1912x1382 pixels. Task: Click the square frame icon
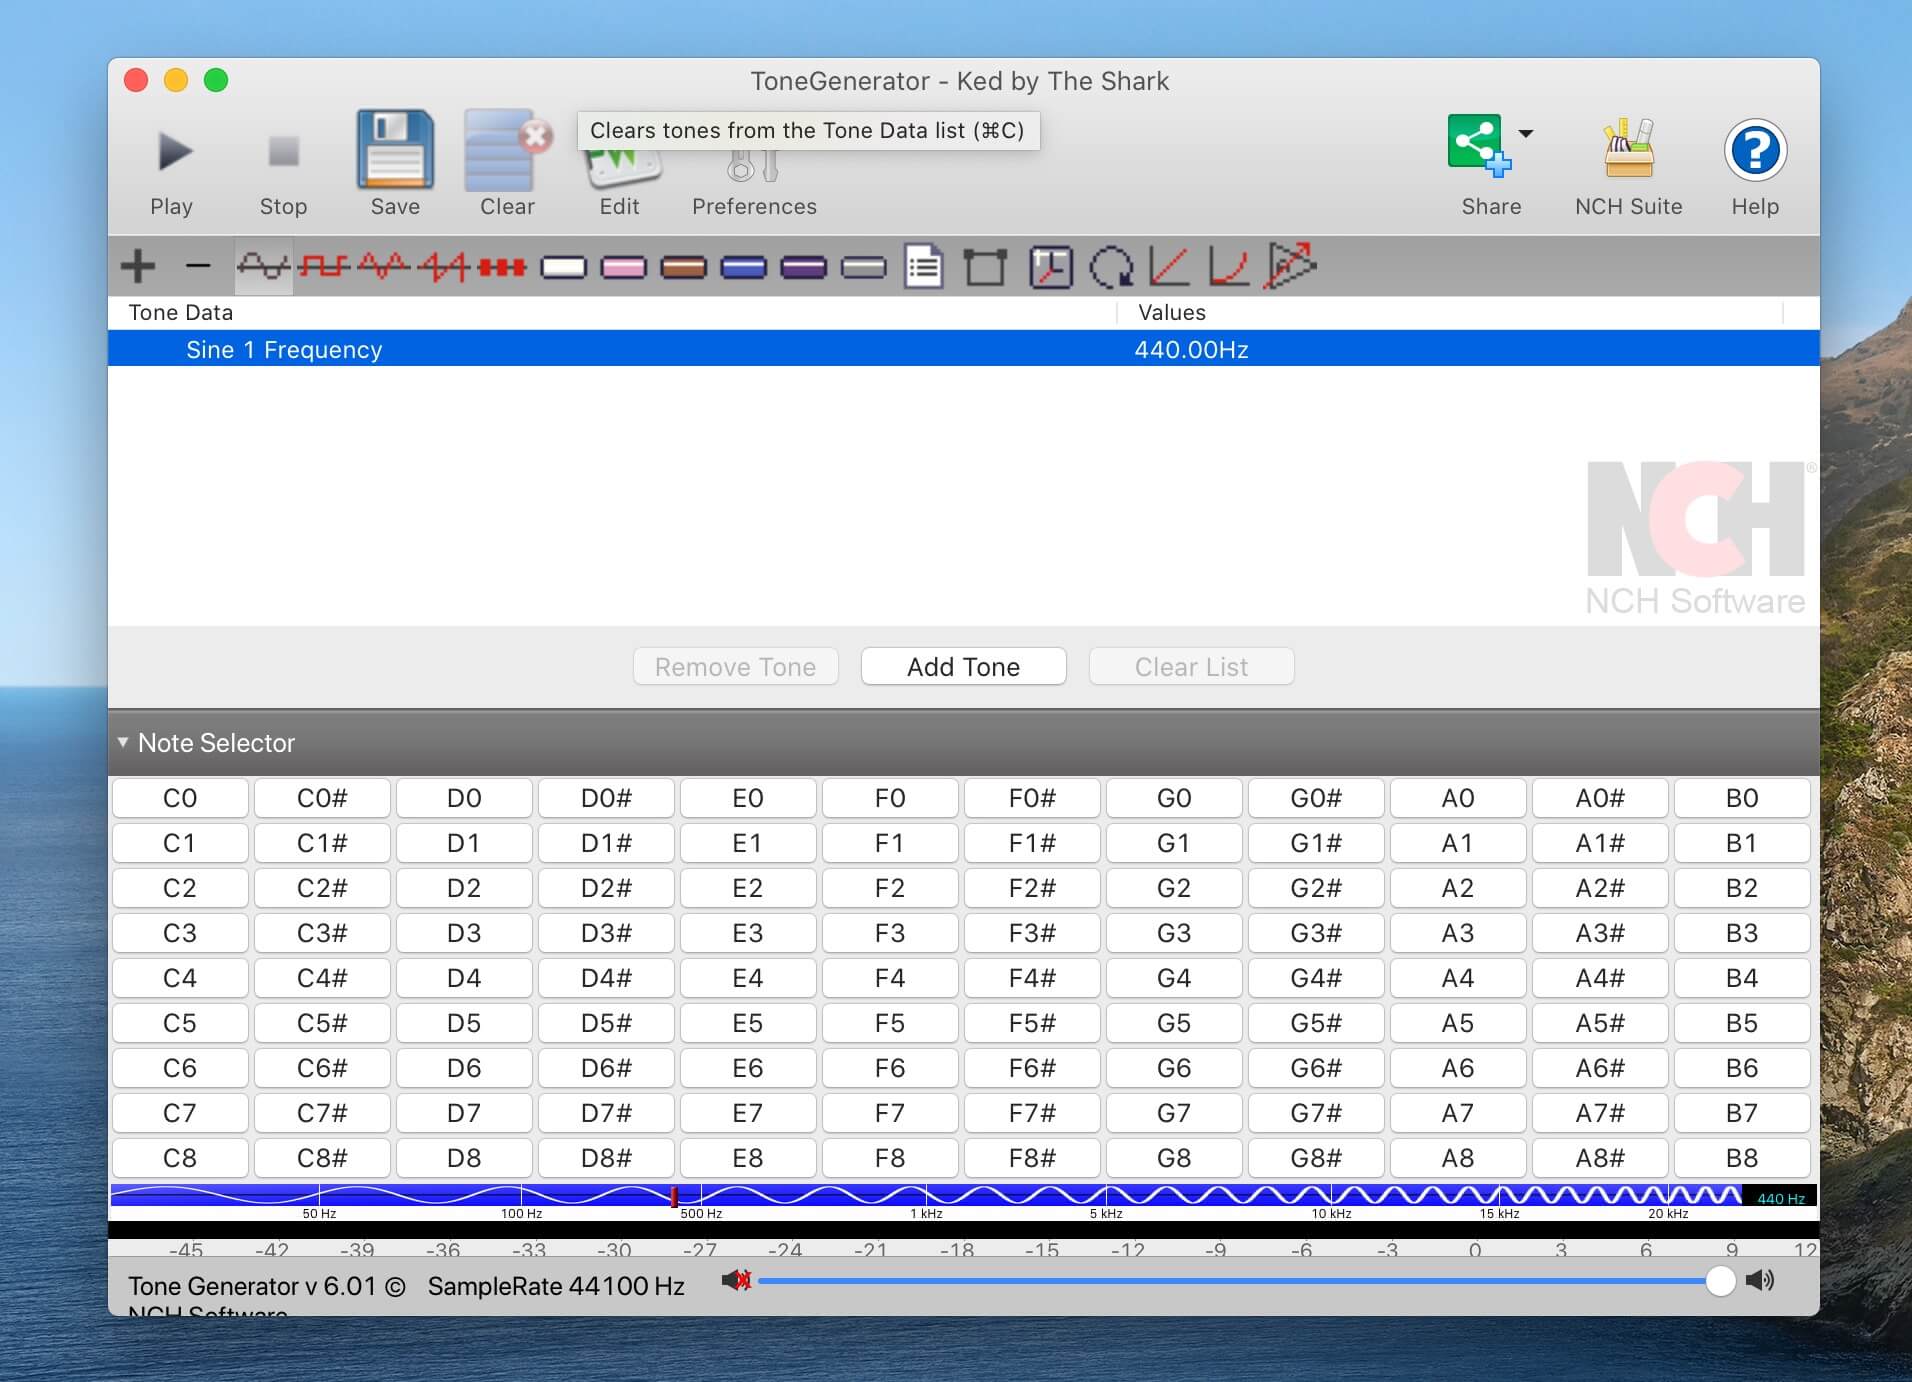point(985,267)
